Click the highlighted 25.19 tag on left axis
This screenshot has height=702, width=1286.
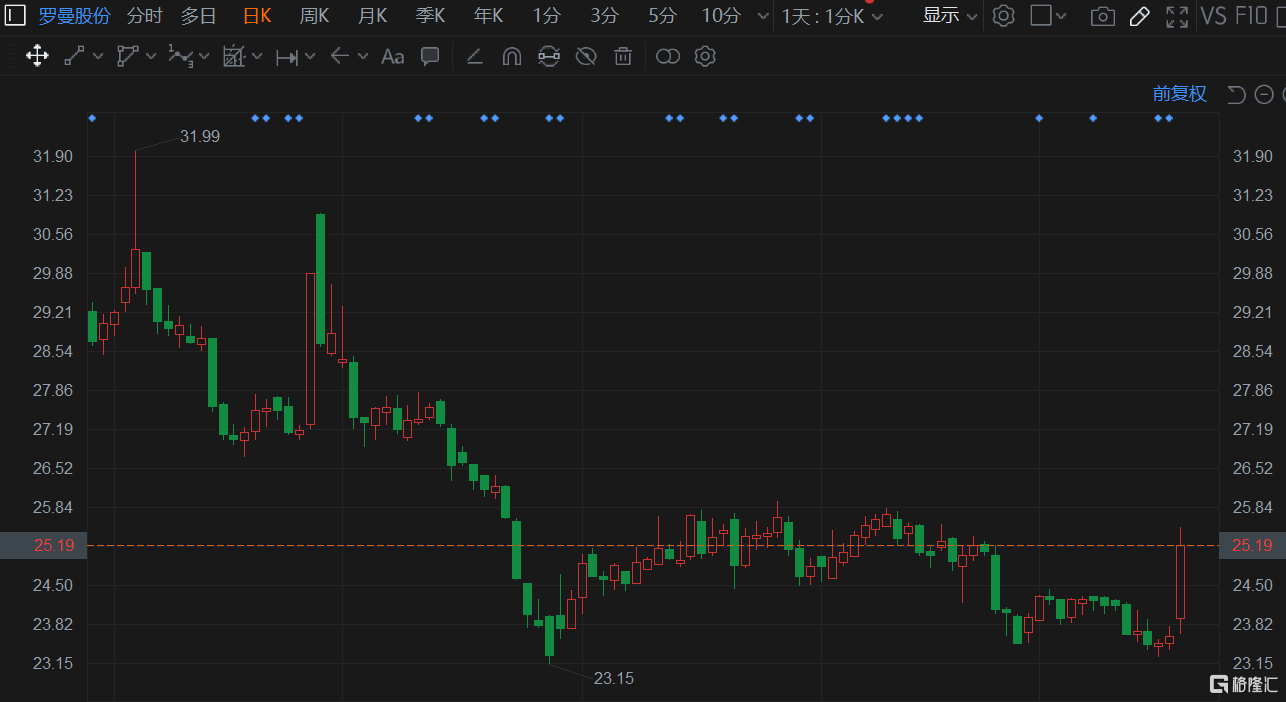pyautogui.click(x=43, y=545)
